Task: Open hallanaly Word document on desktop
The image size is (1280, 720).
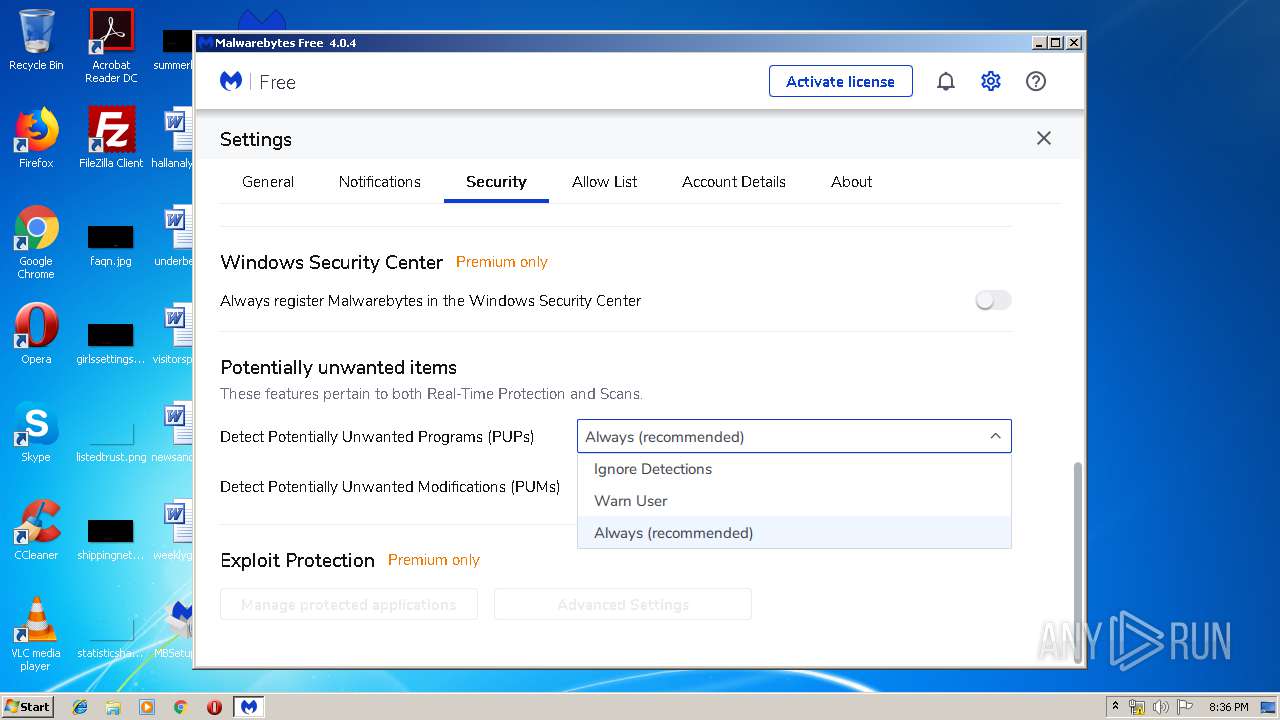Action: point(174,137)
